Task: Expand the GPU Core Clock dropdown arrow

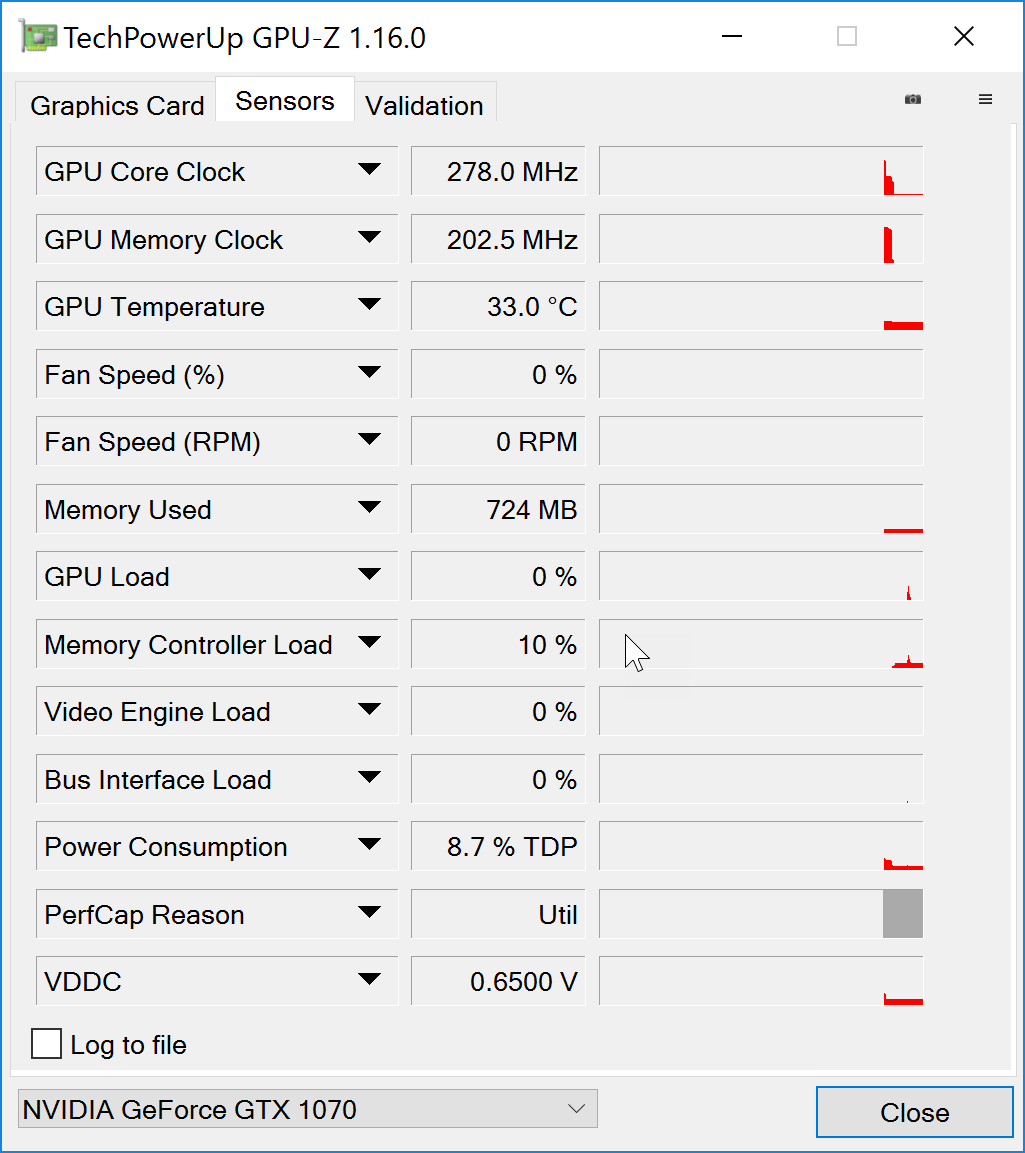Action: [369, 170]
